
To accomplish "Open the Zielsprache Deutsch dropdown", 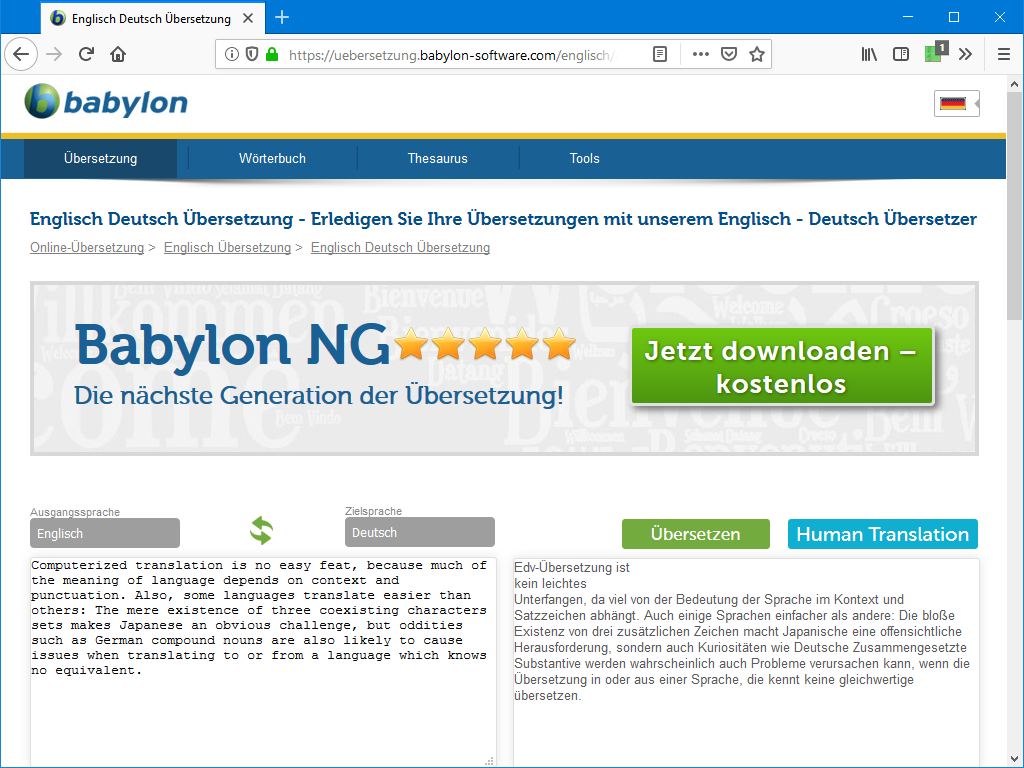I will pos(419,532).
